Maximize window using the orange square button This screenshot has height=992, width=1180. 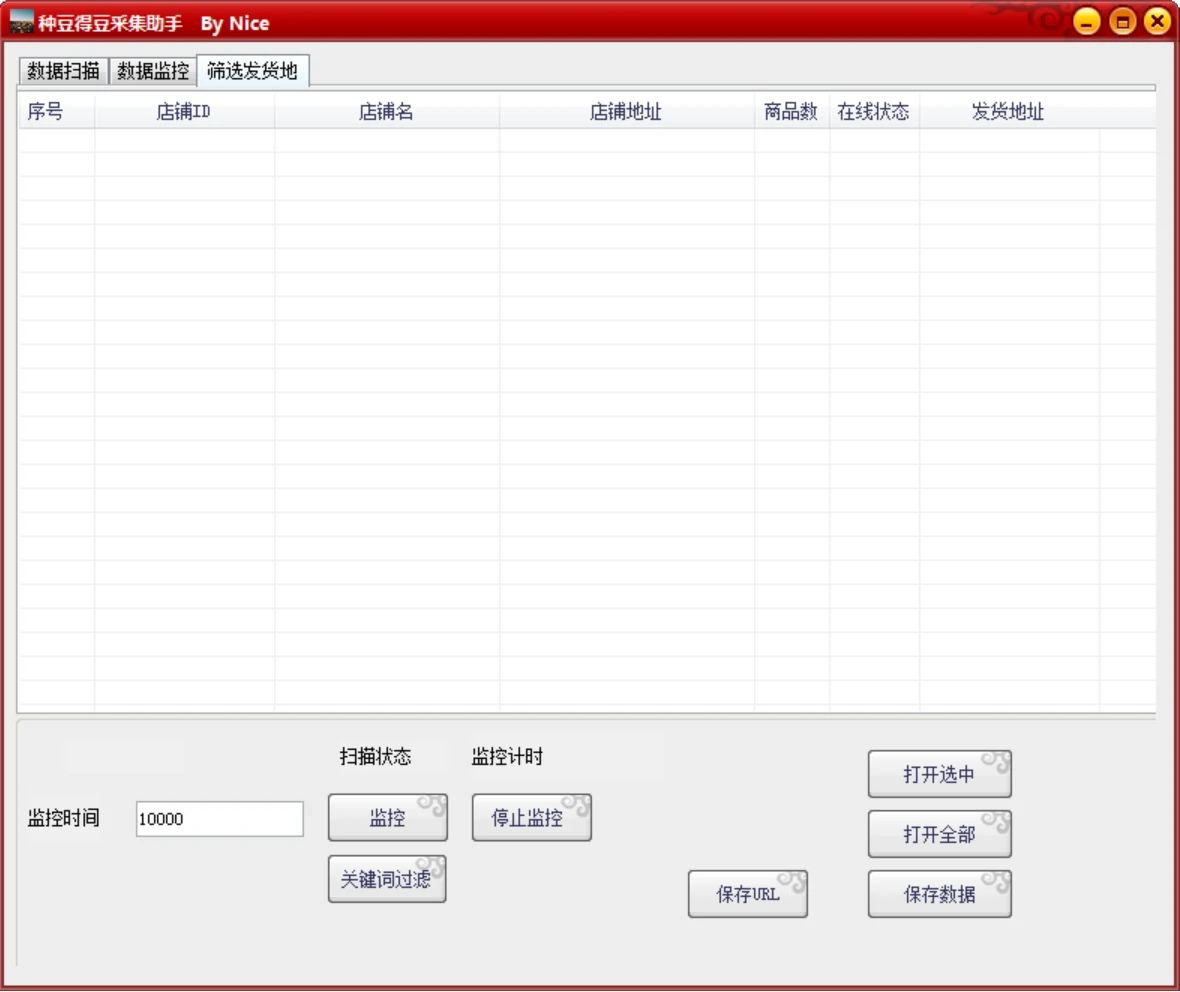(1122, 22)
